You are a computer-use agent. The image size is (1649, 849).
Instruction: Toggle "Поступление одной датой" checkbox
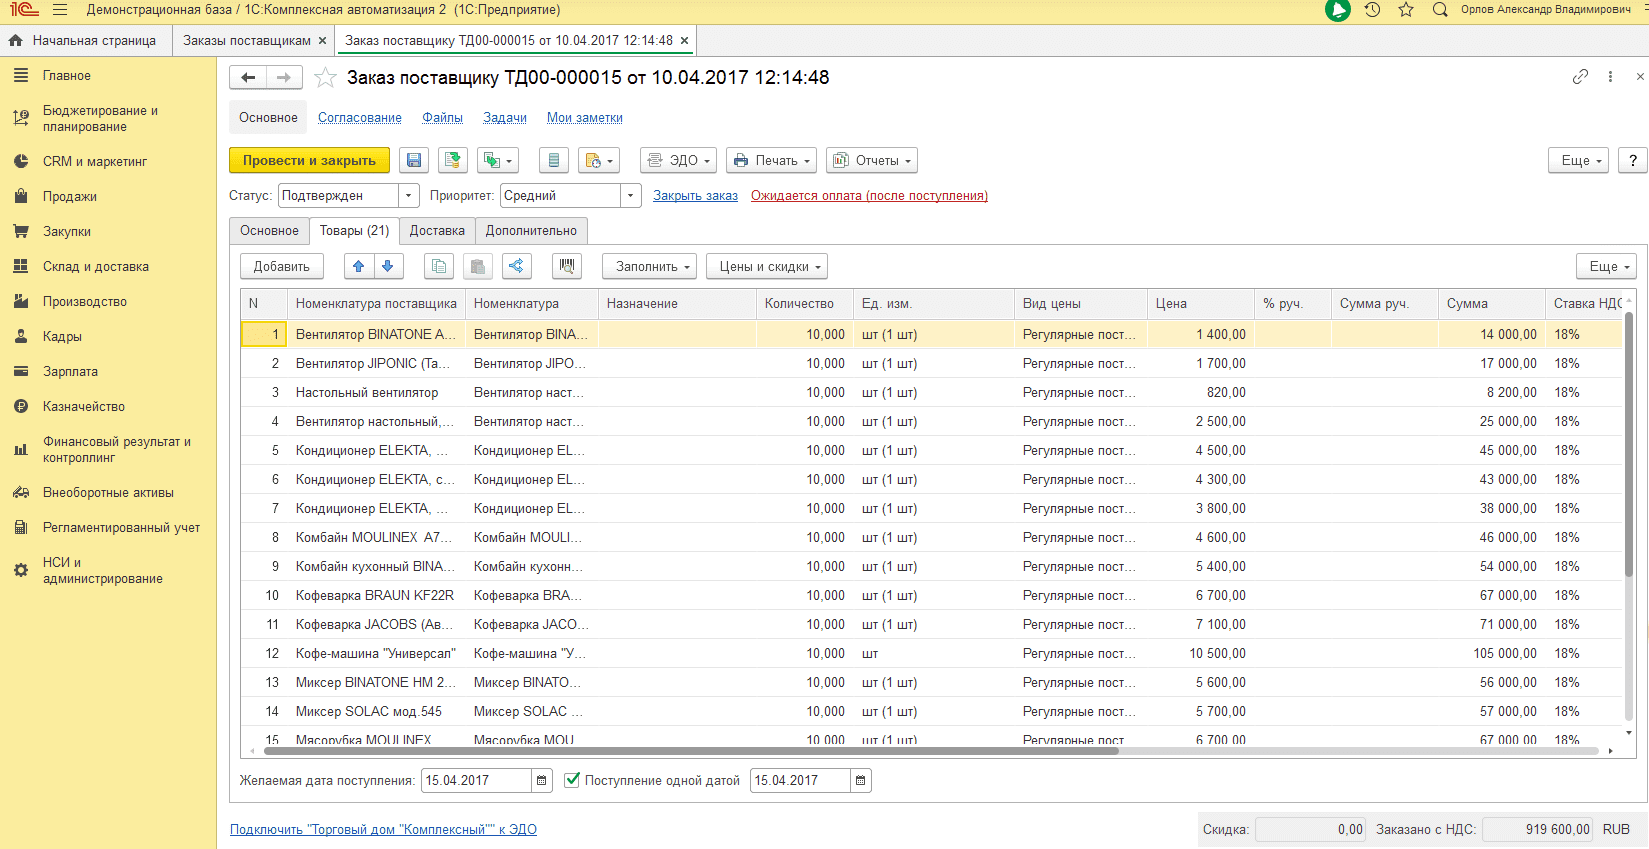coord(572,780)
